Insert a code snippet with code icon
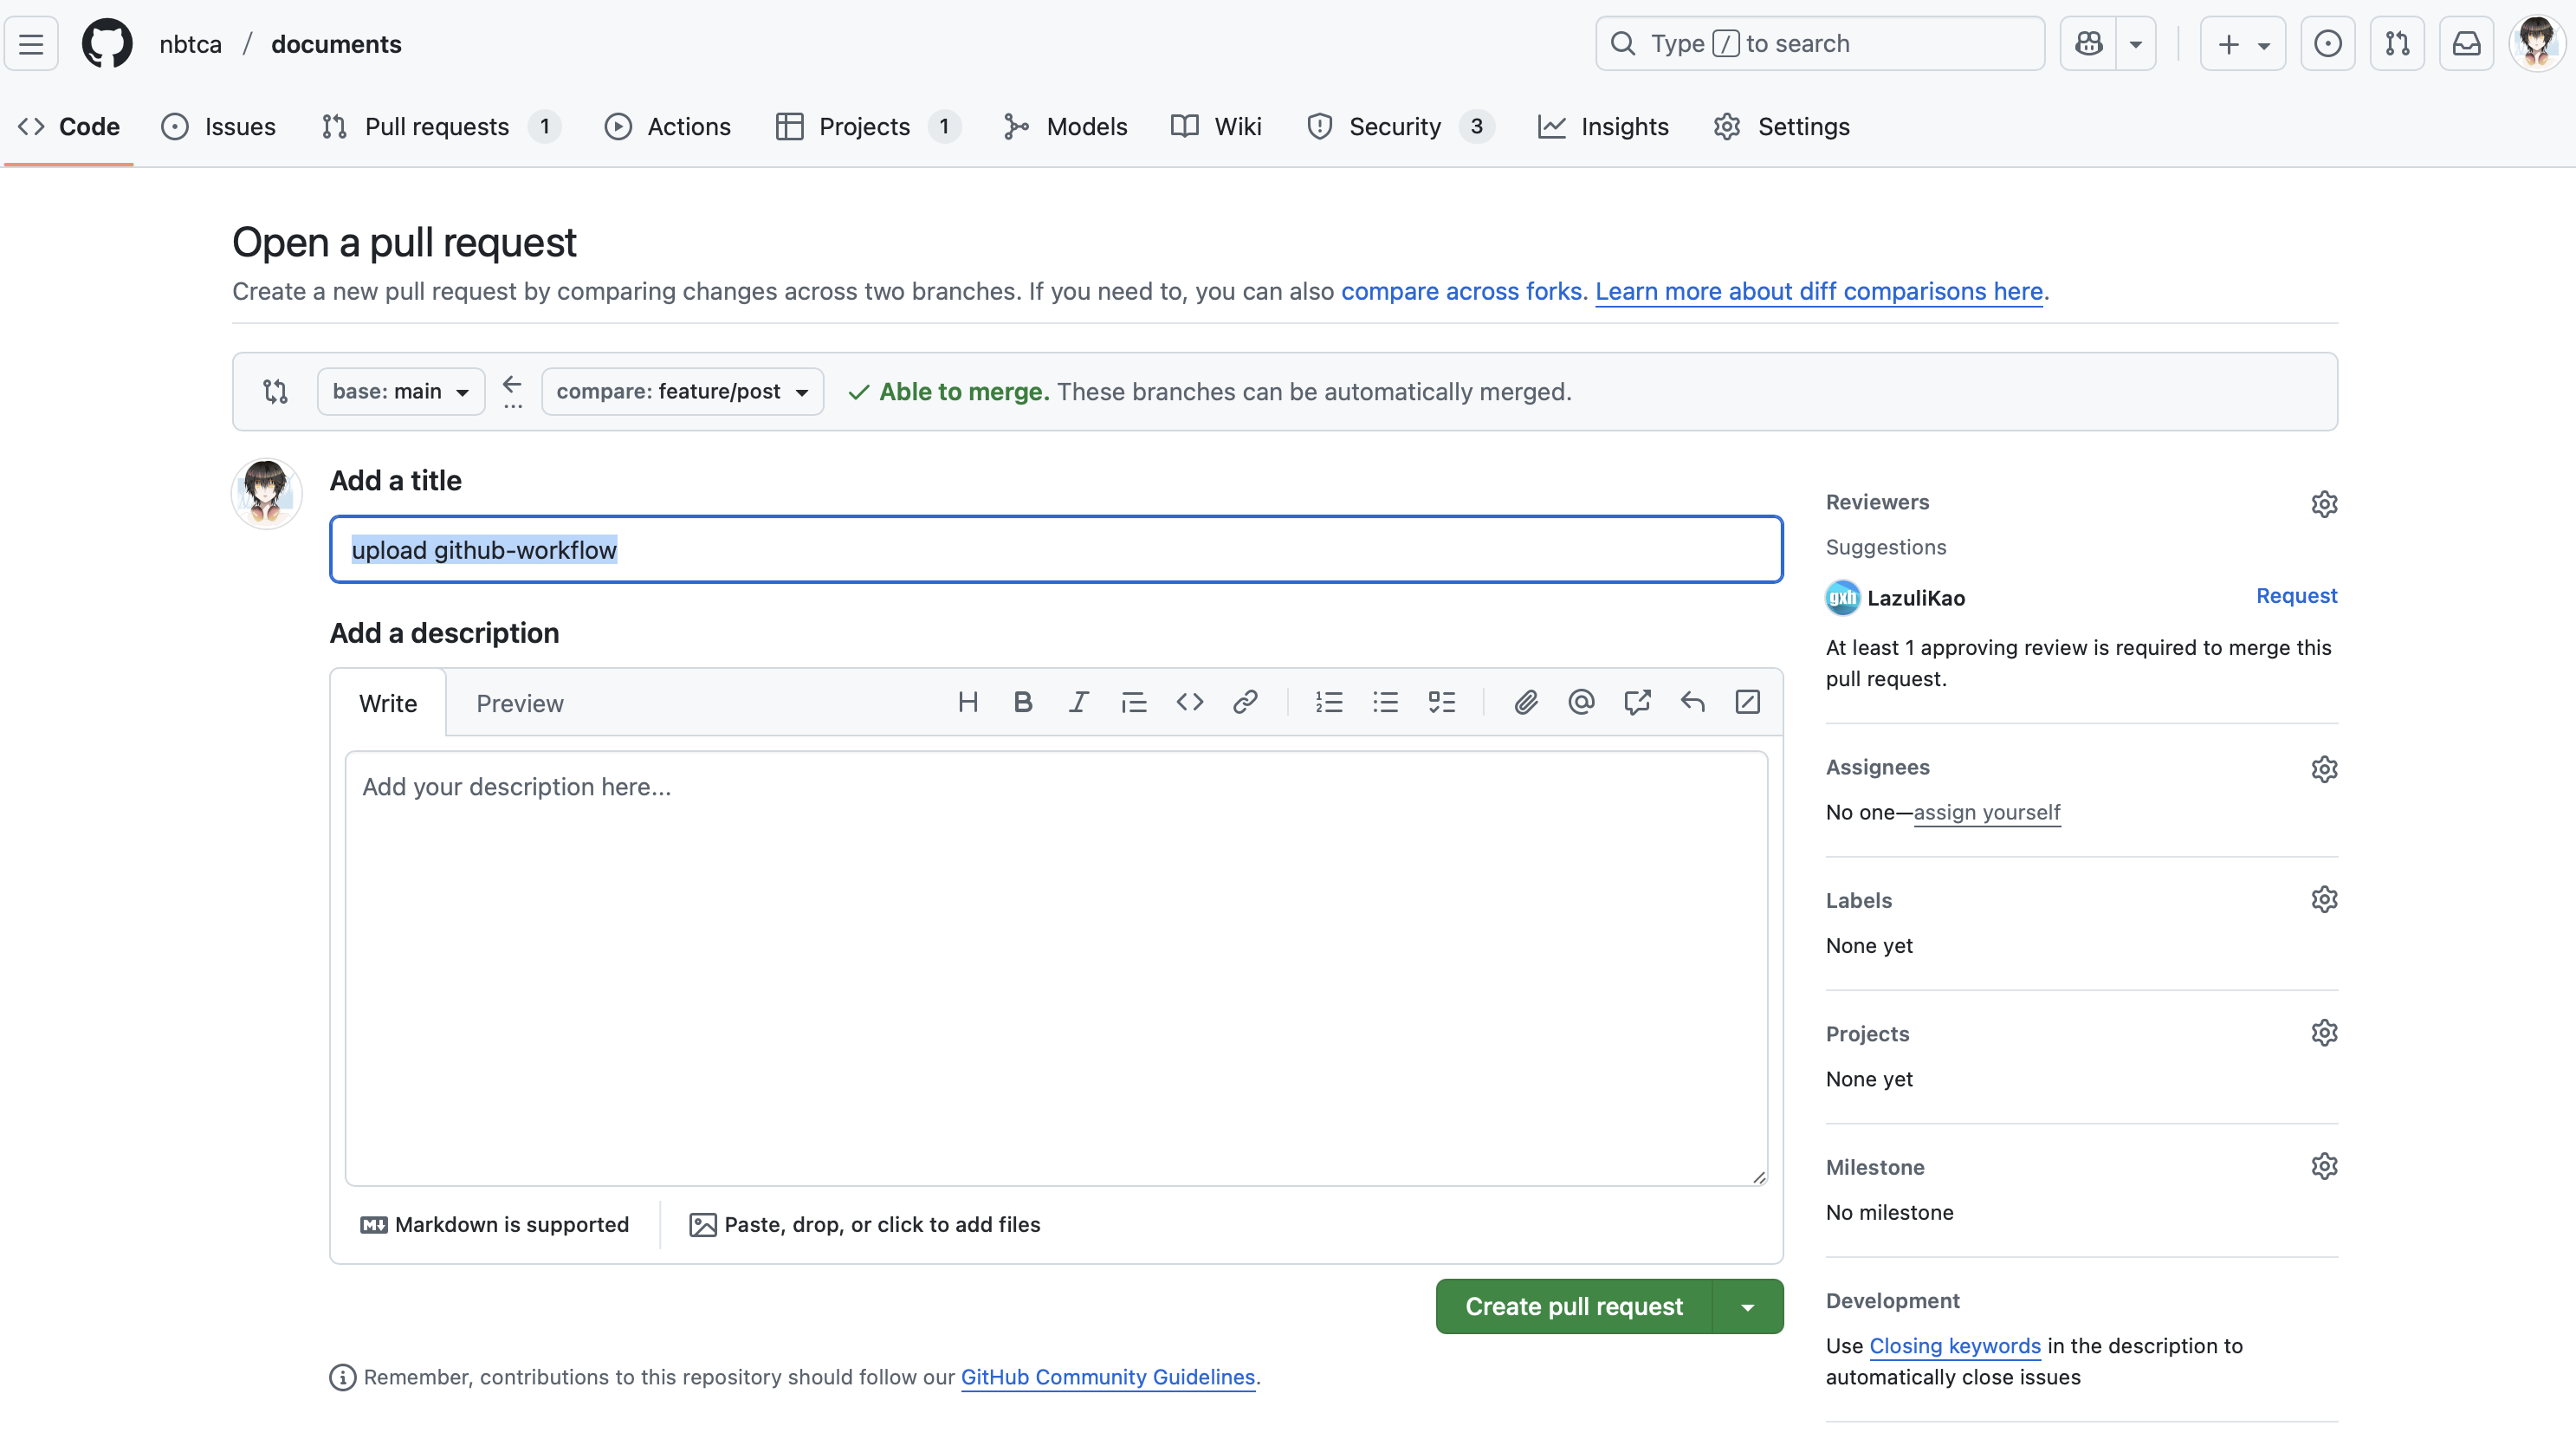 (1189, 702)
